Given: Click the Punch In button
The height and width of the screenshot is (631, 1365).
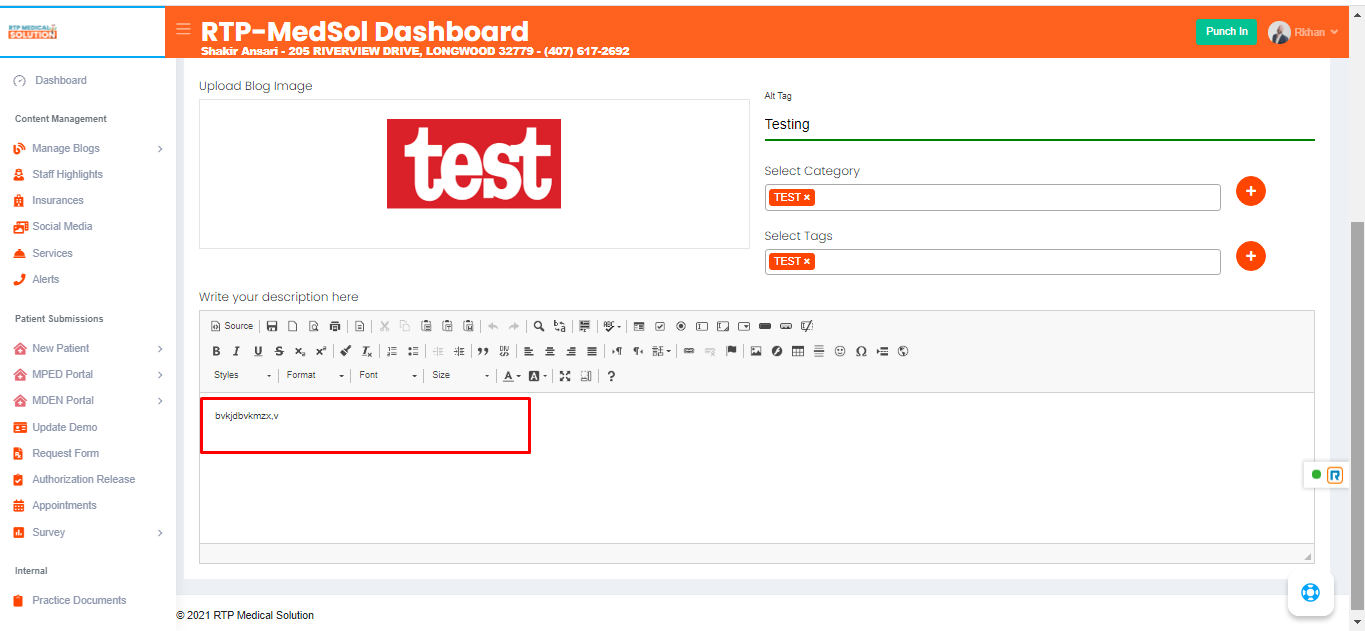Looking at the screenshot, I should click(1226, 32).
